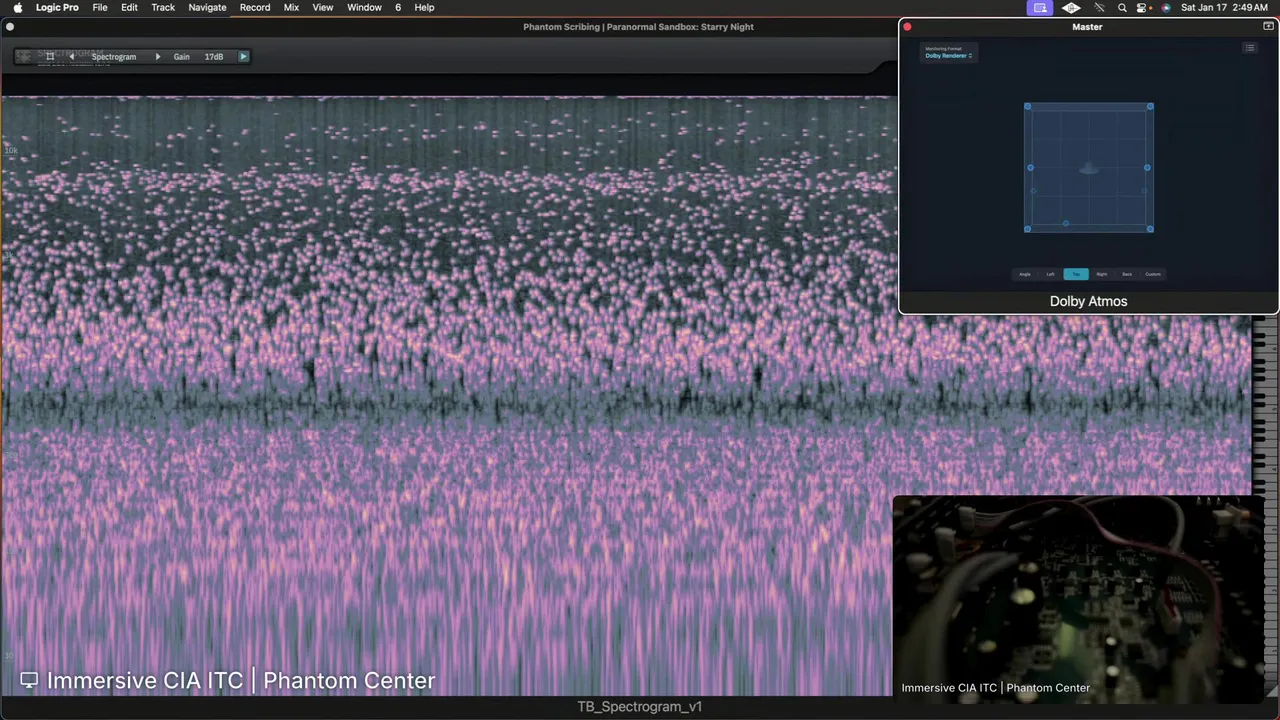Select the Left view in Dolby Atmos

(1050, 274)
